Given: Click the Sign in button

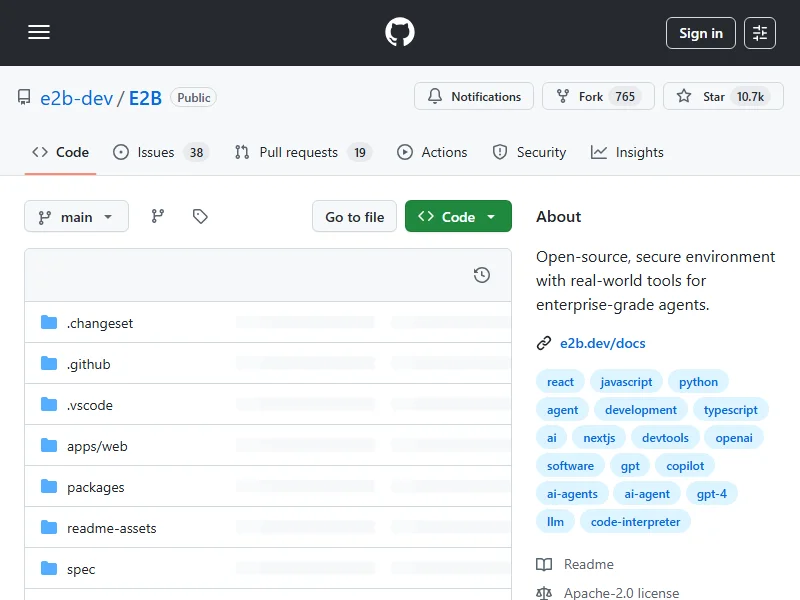Looking at the screenshot, I should click(700, 33).
